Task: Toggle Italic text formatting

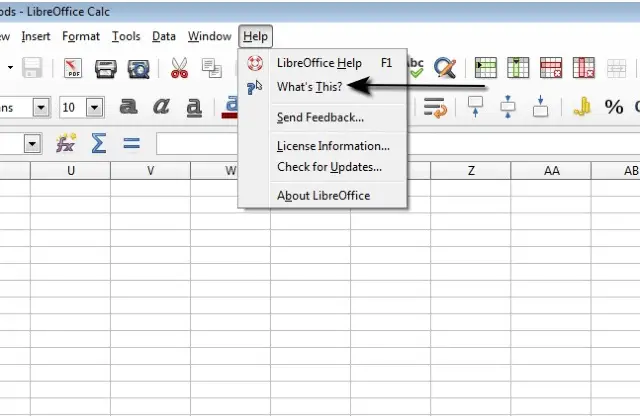Action: (161, 107)
